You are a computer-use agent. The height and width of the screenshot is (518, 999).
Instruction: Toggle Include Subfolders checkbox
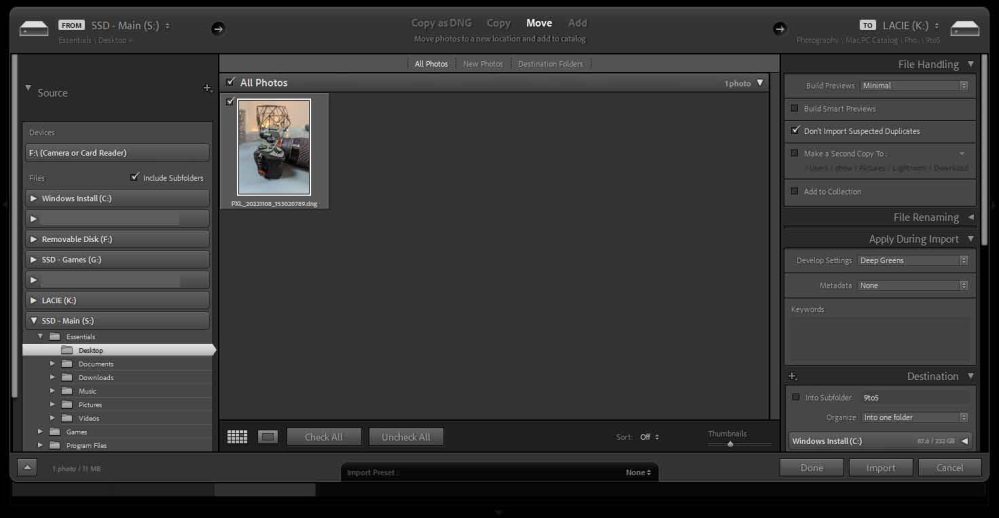135,178
